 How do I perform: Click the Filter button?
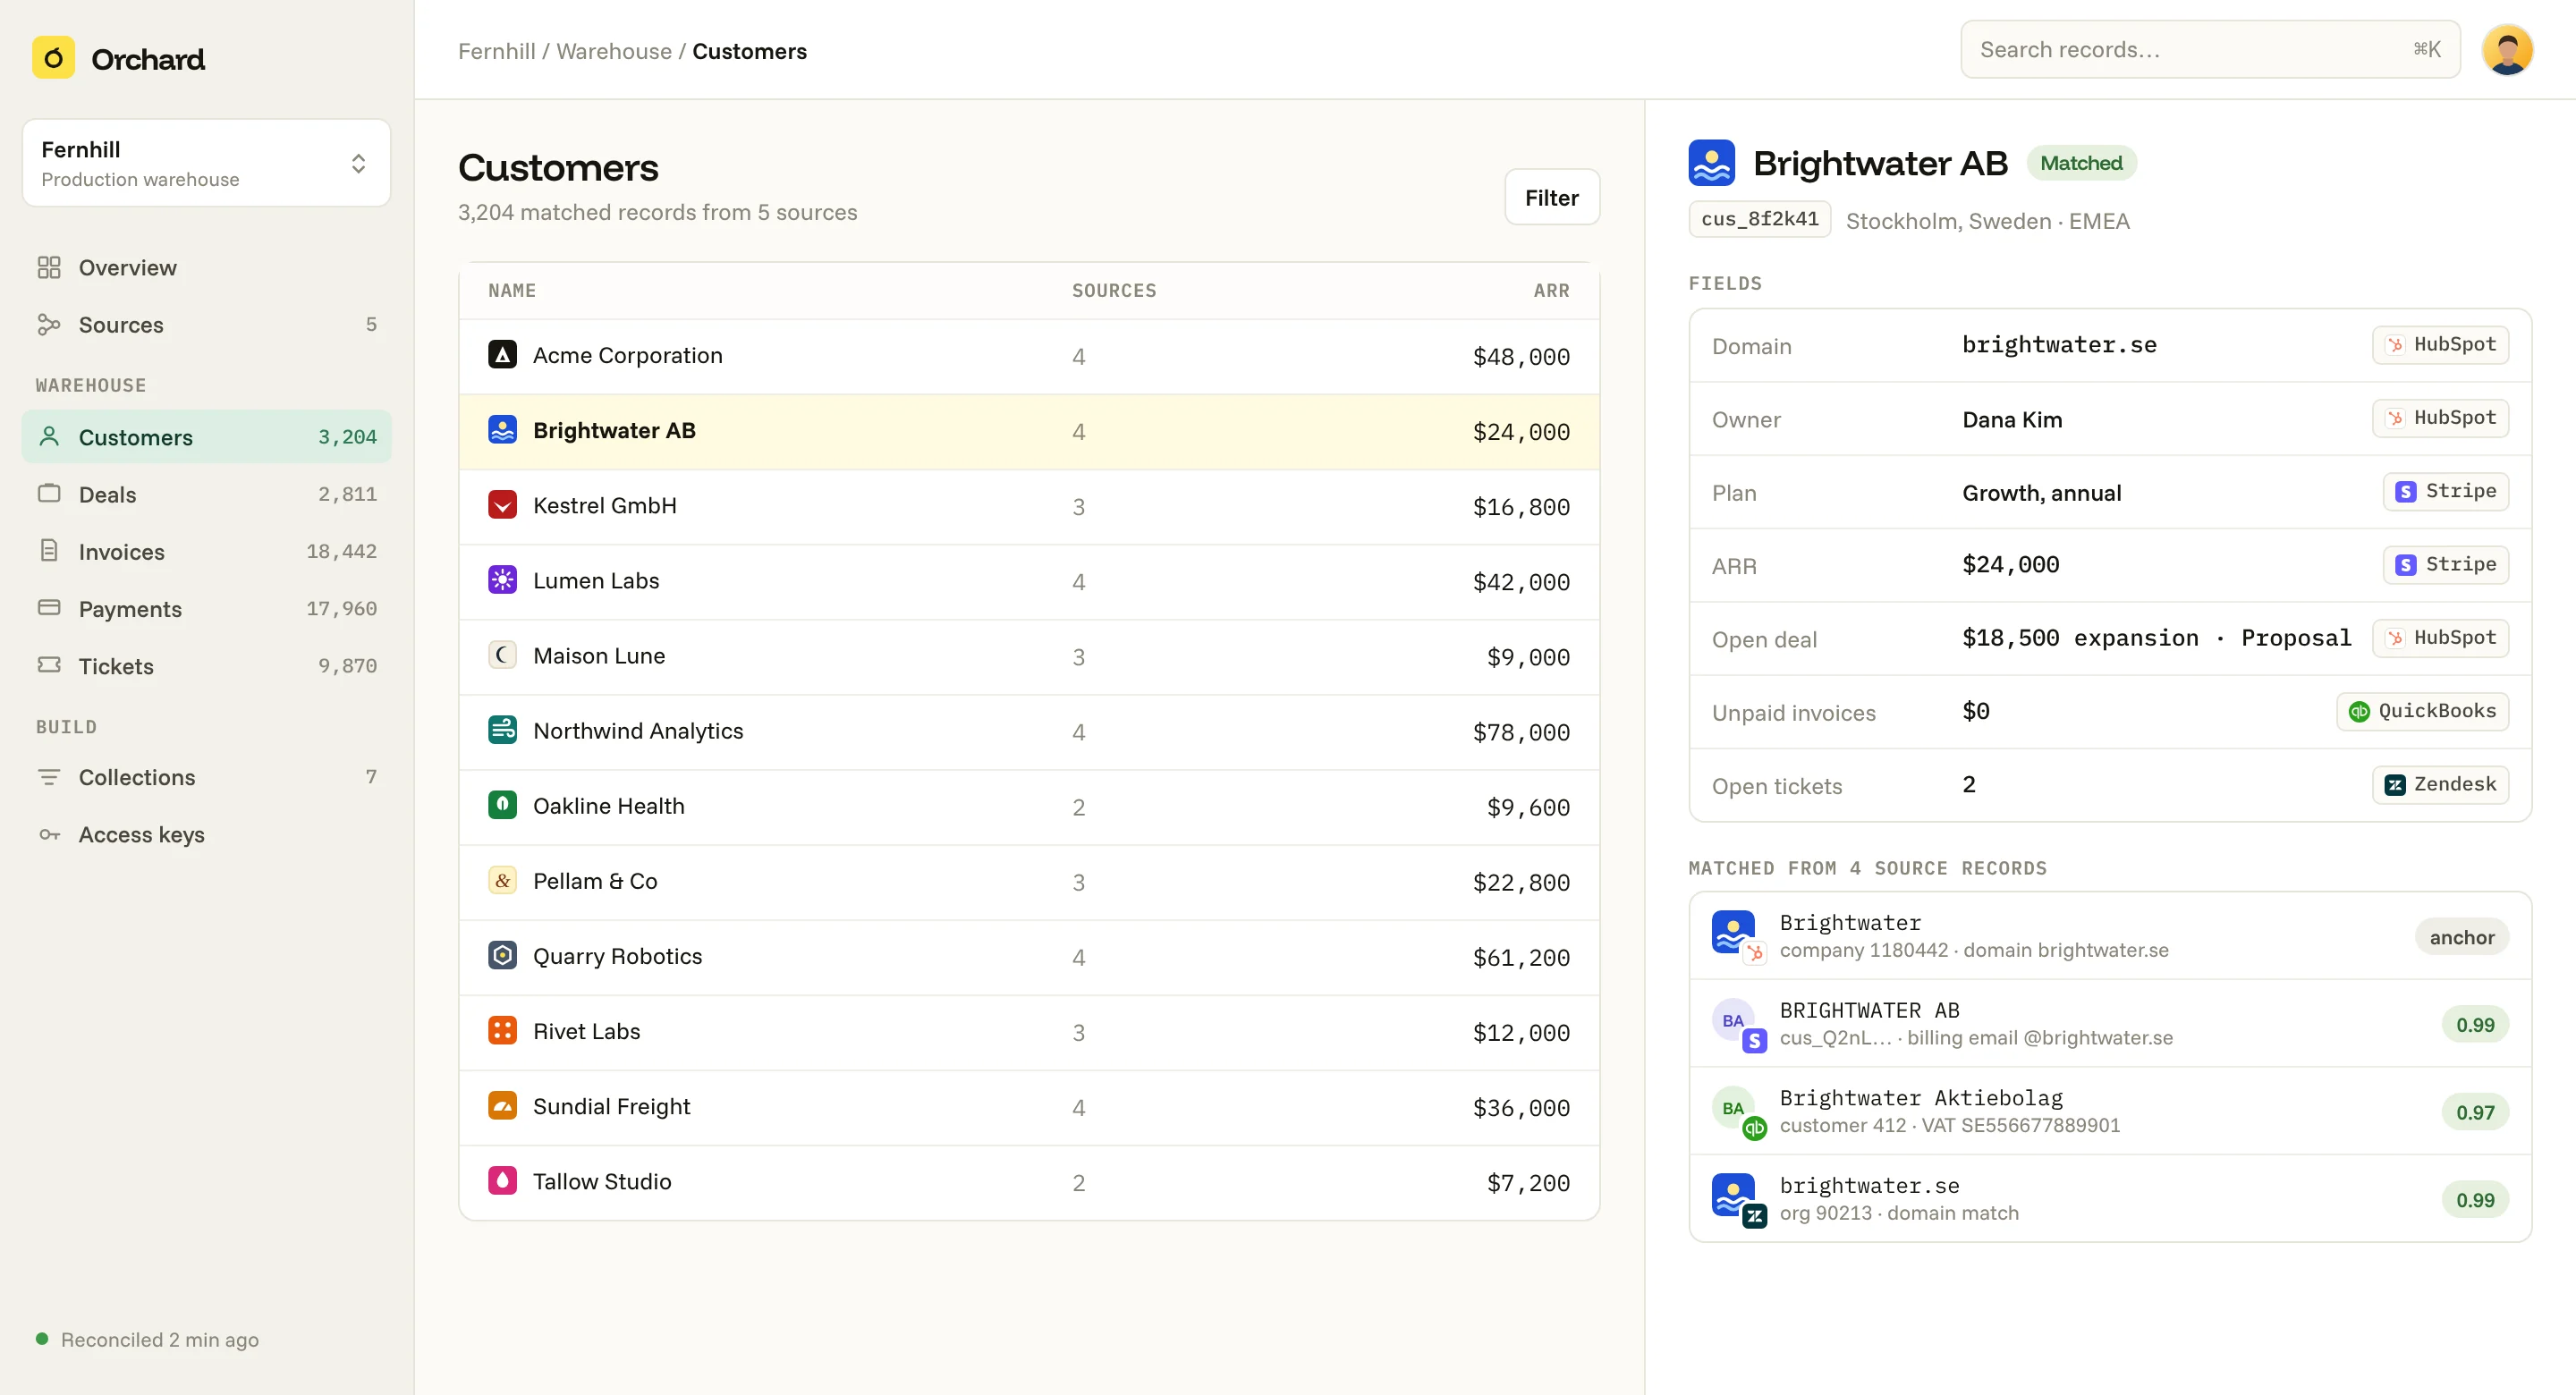(1551, 198)
